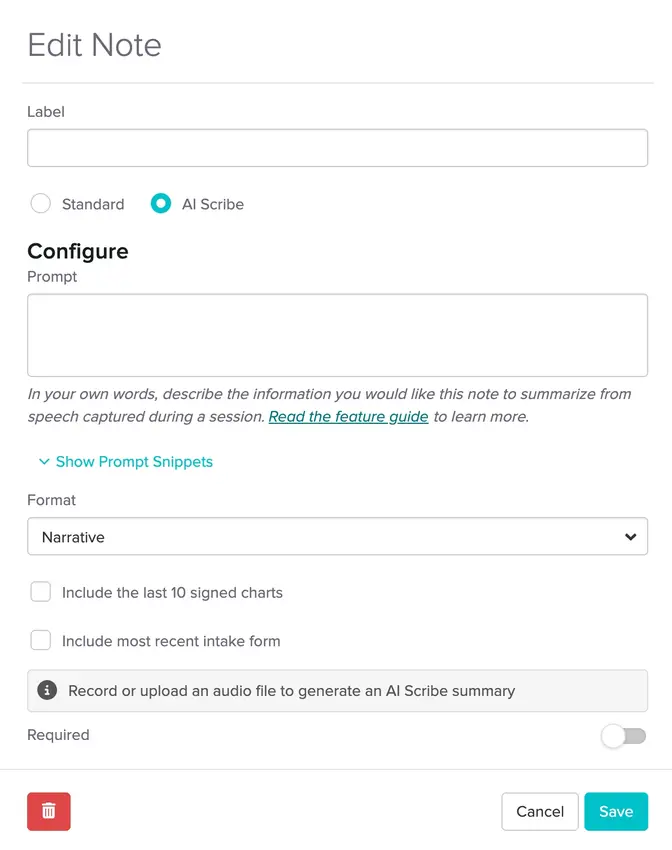The width and height of the screenshot is (672, 850).
Task: Open the Format dropdown showing Narrative
Action: 337,537
